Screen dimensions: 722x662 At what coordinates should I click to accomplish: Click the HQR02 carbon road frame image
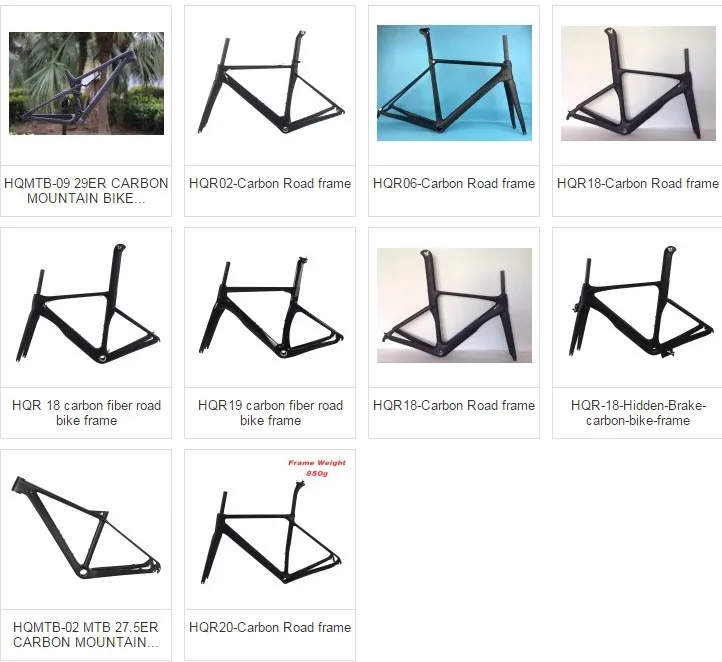pos(270,83)
